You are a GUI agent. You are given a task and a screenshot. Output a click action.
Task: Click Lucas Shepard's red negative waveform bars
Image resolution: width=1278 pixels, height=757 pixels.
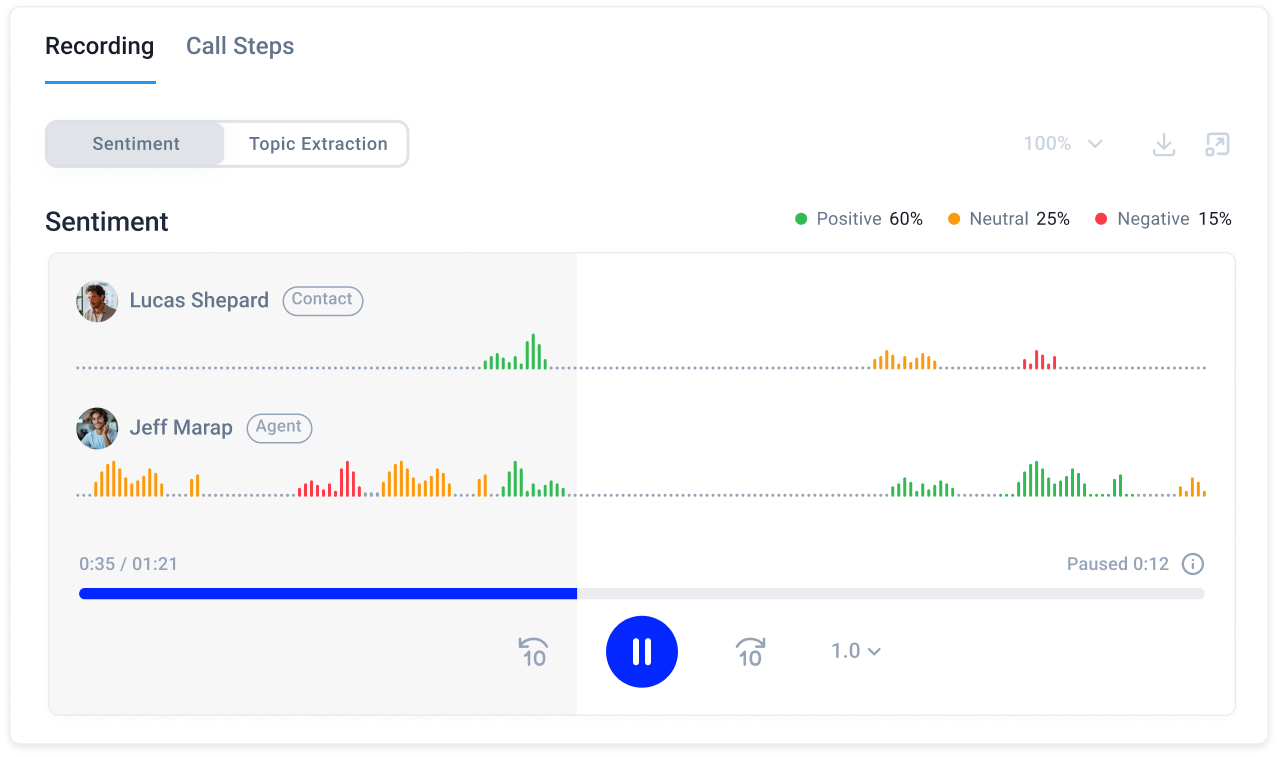click(x=1039, y=361)
